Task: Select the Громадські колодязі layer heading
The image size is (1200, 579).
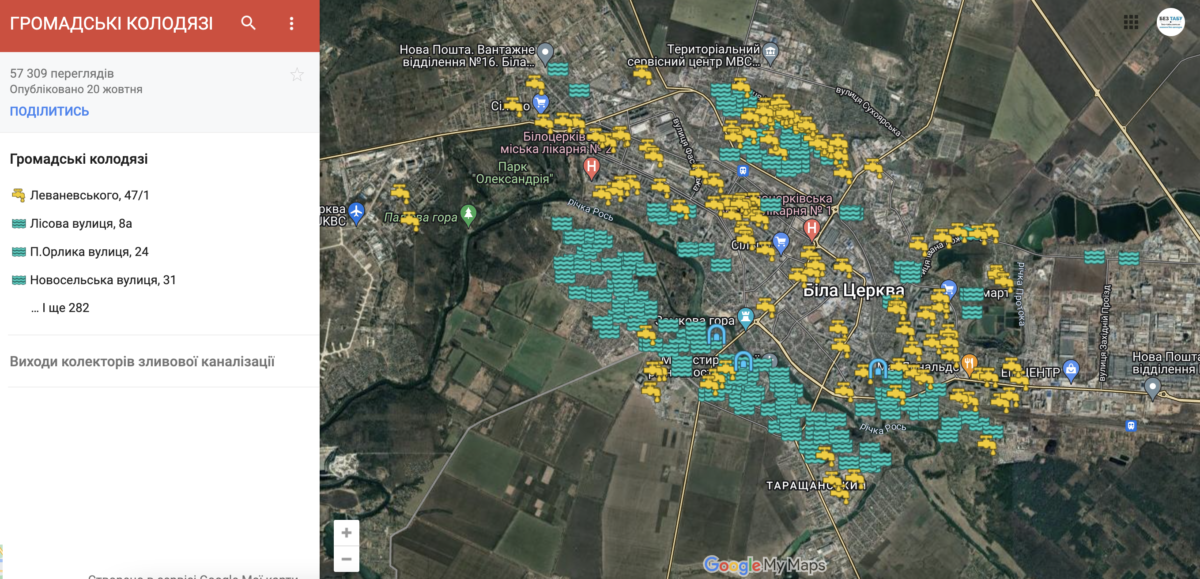Action: click(x=79, y=159)
